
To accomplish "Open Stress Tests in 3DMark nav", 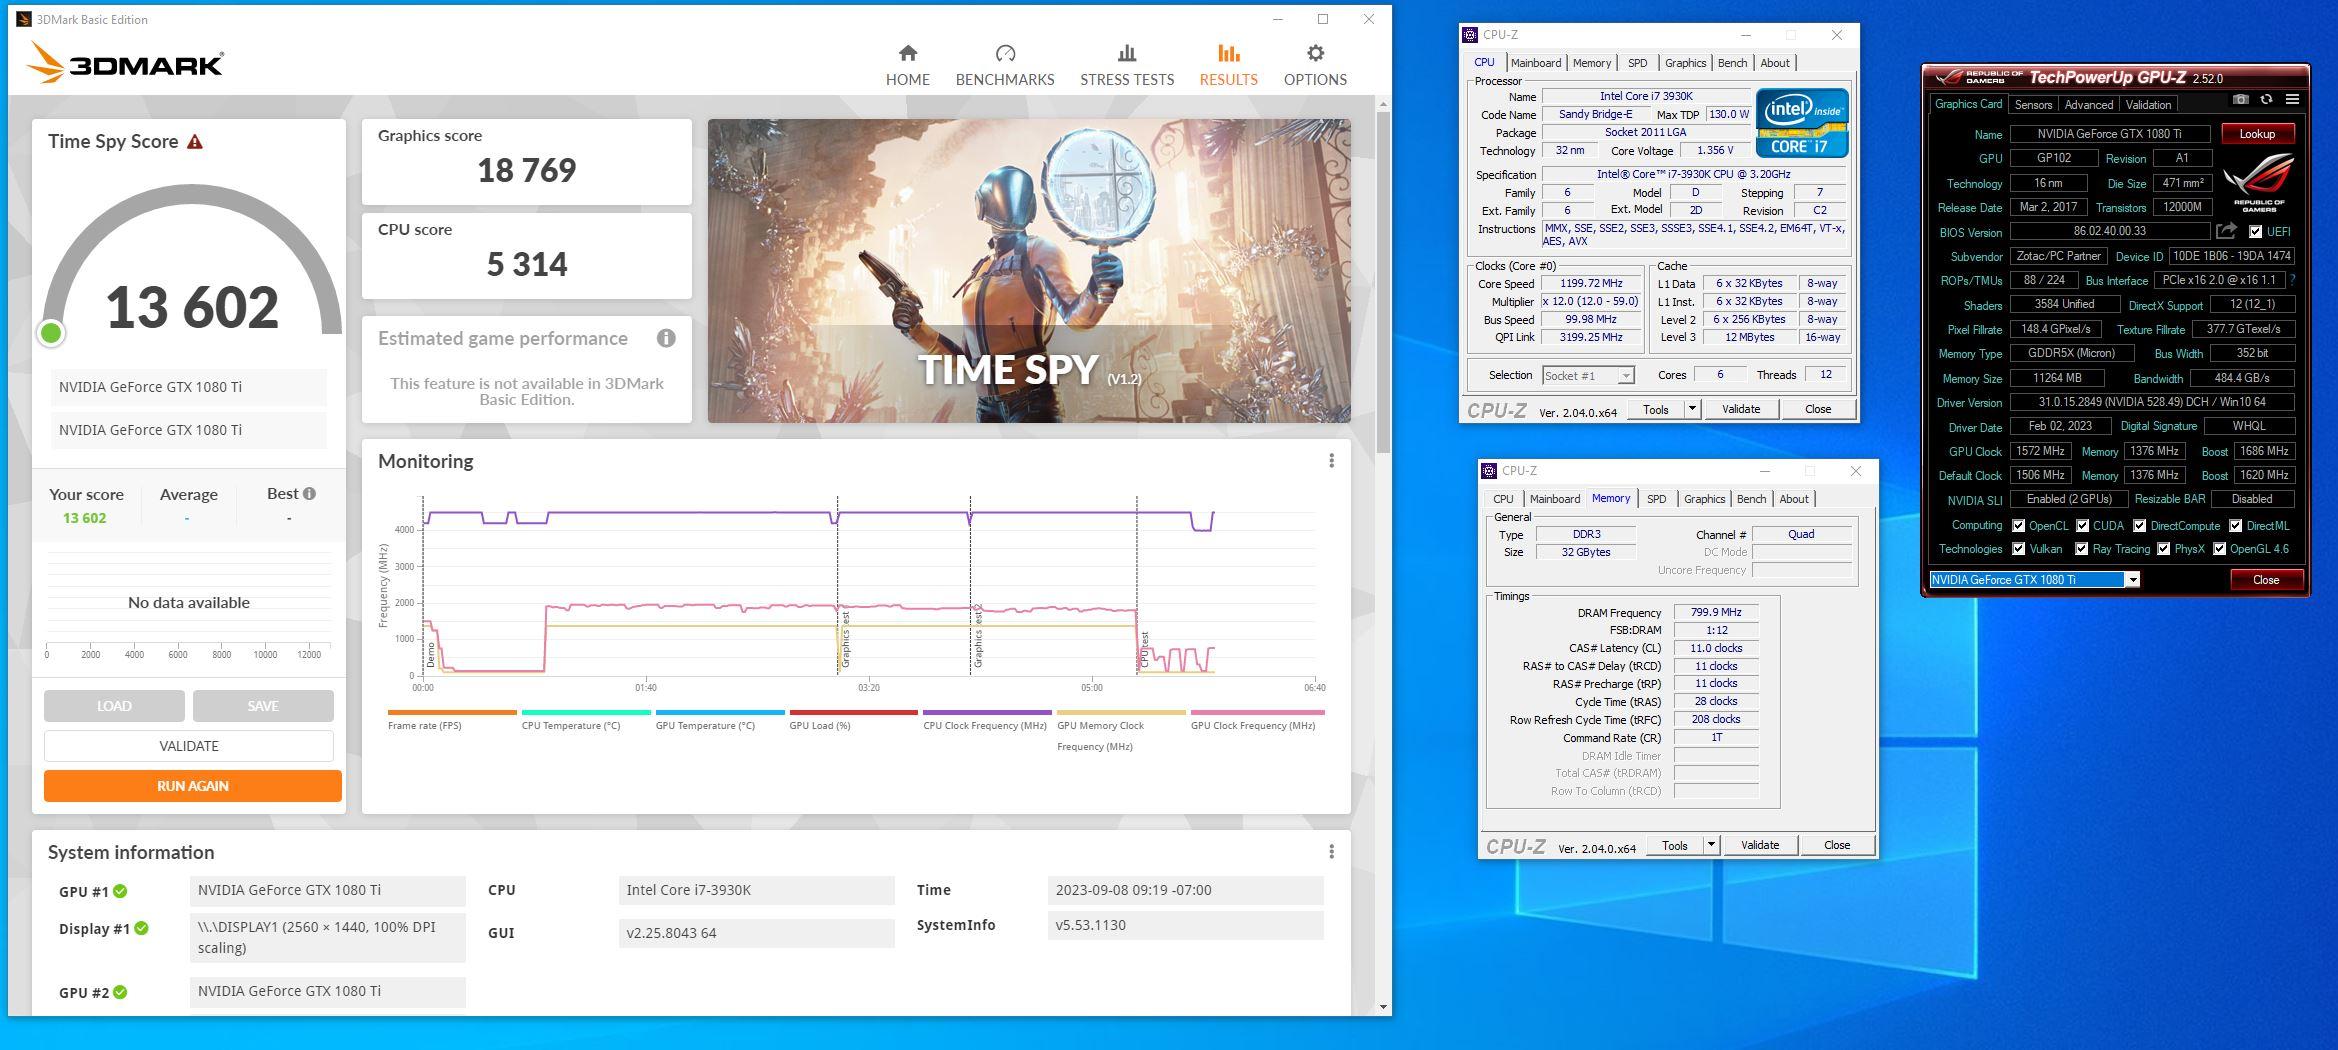I will pyautogui.click(x=1127, y=65).
